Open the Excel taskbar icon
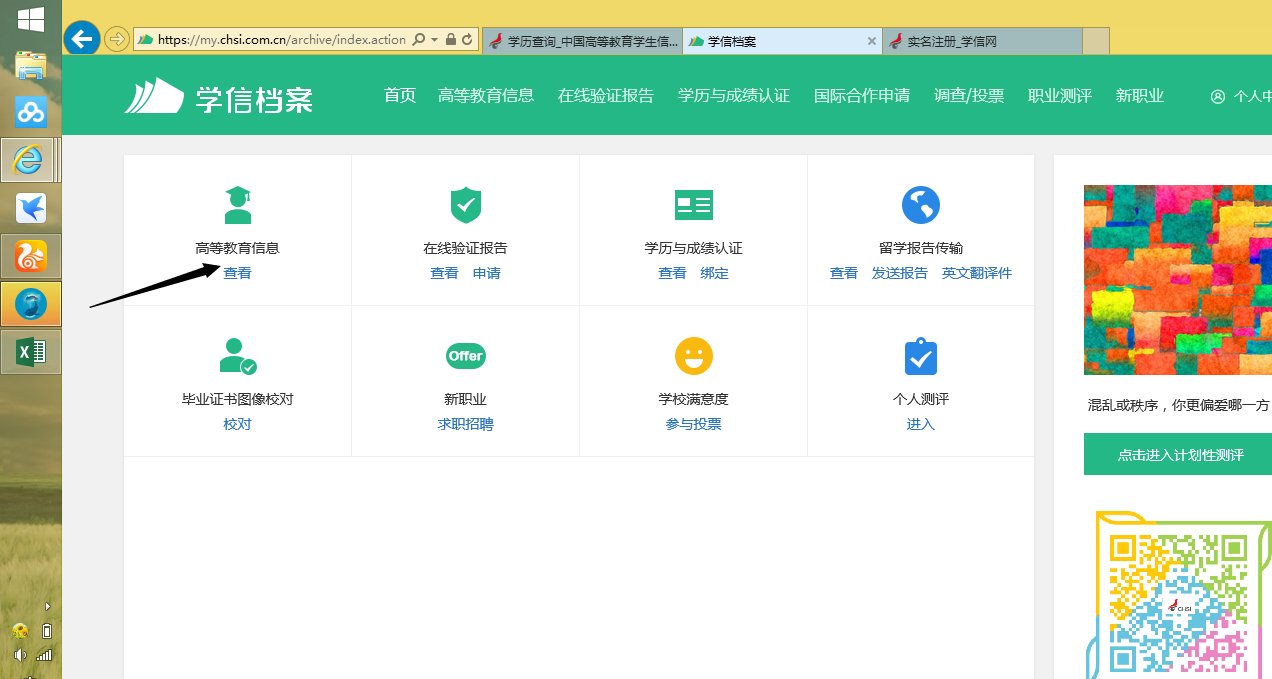This screenshot has width=1272, height=679. point(31,352)
